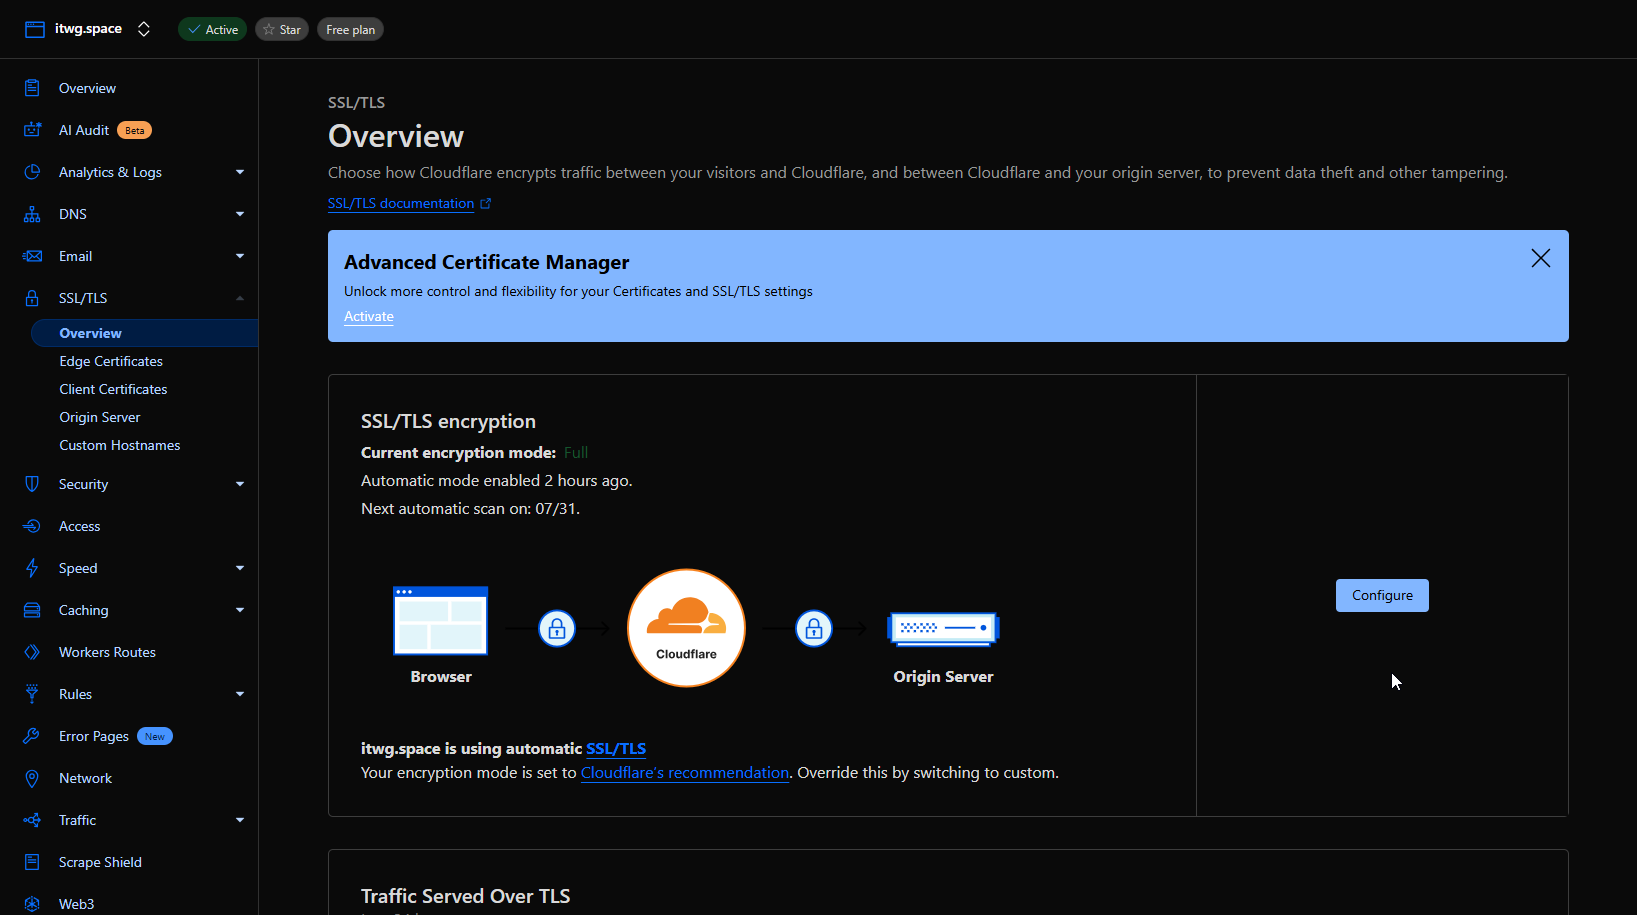Click the lock icon between Browser and Cloudflare
Screen dimensions: 1637x915
tap(557, 629)
